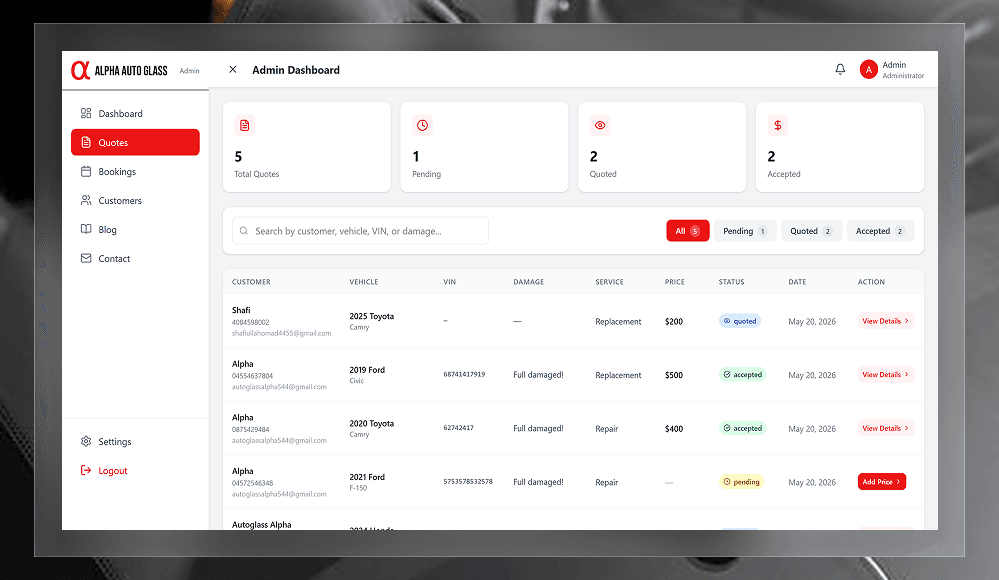Open Blog menu item
This screenshot has height=580, width=999.
pyautogui.click(x=135, y=229)
